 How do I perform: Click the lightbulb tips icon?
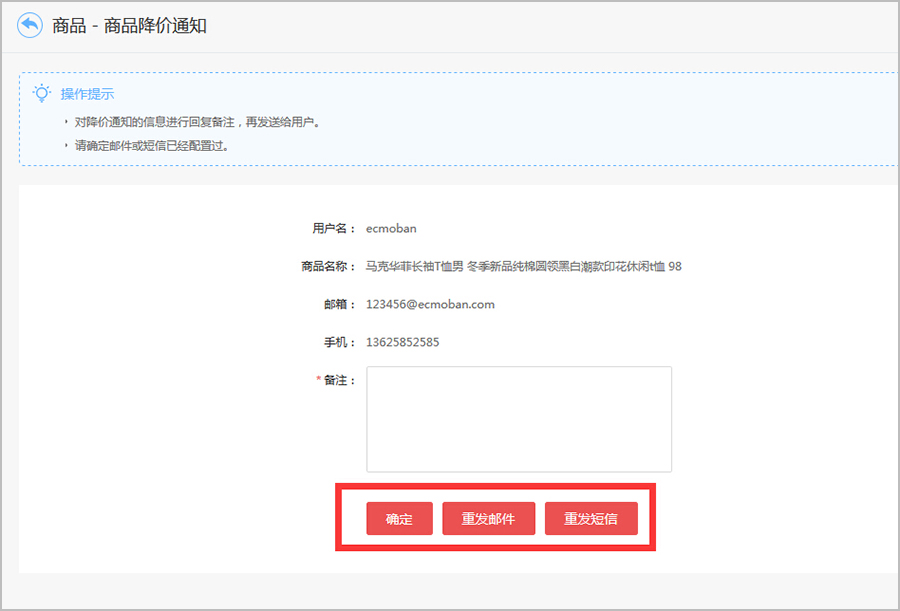click(x=42, y=93)
